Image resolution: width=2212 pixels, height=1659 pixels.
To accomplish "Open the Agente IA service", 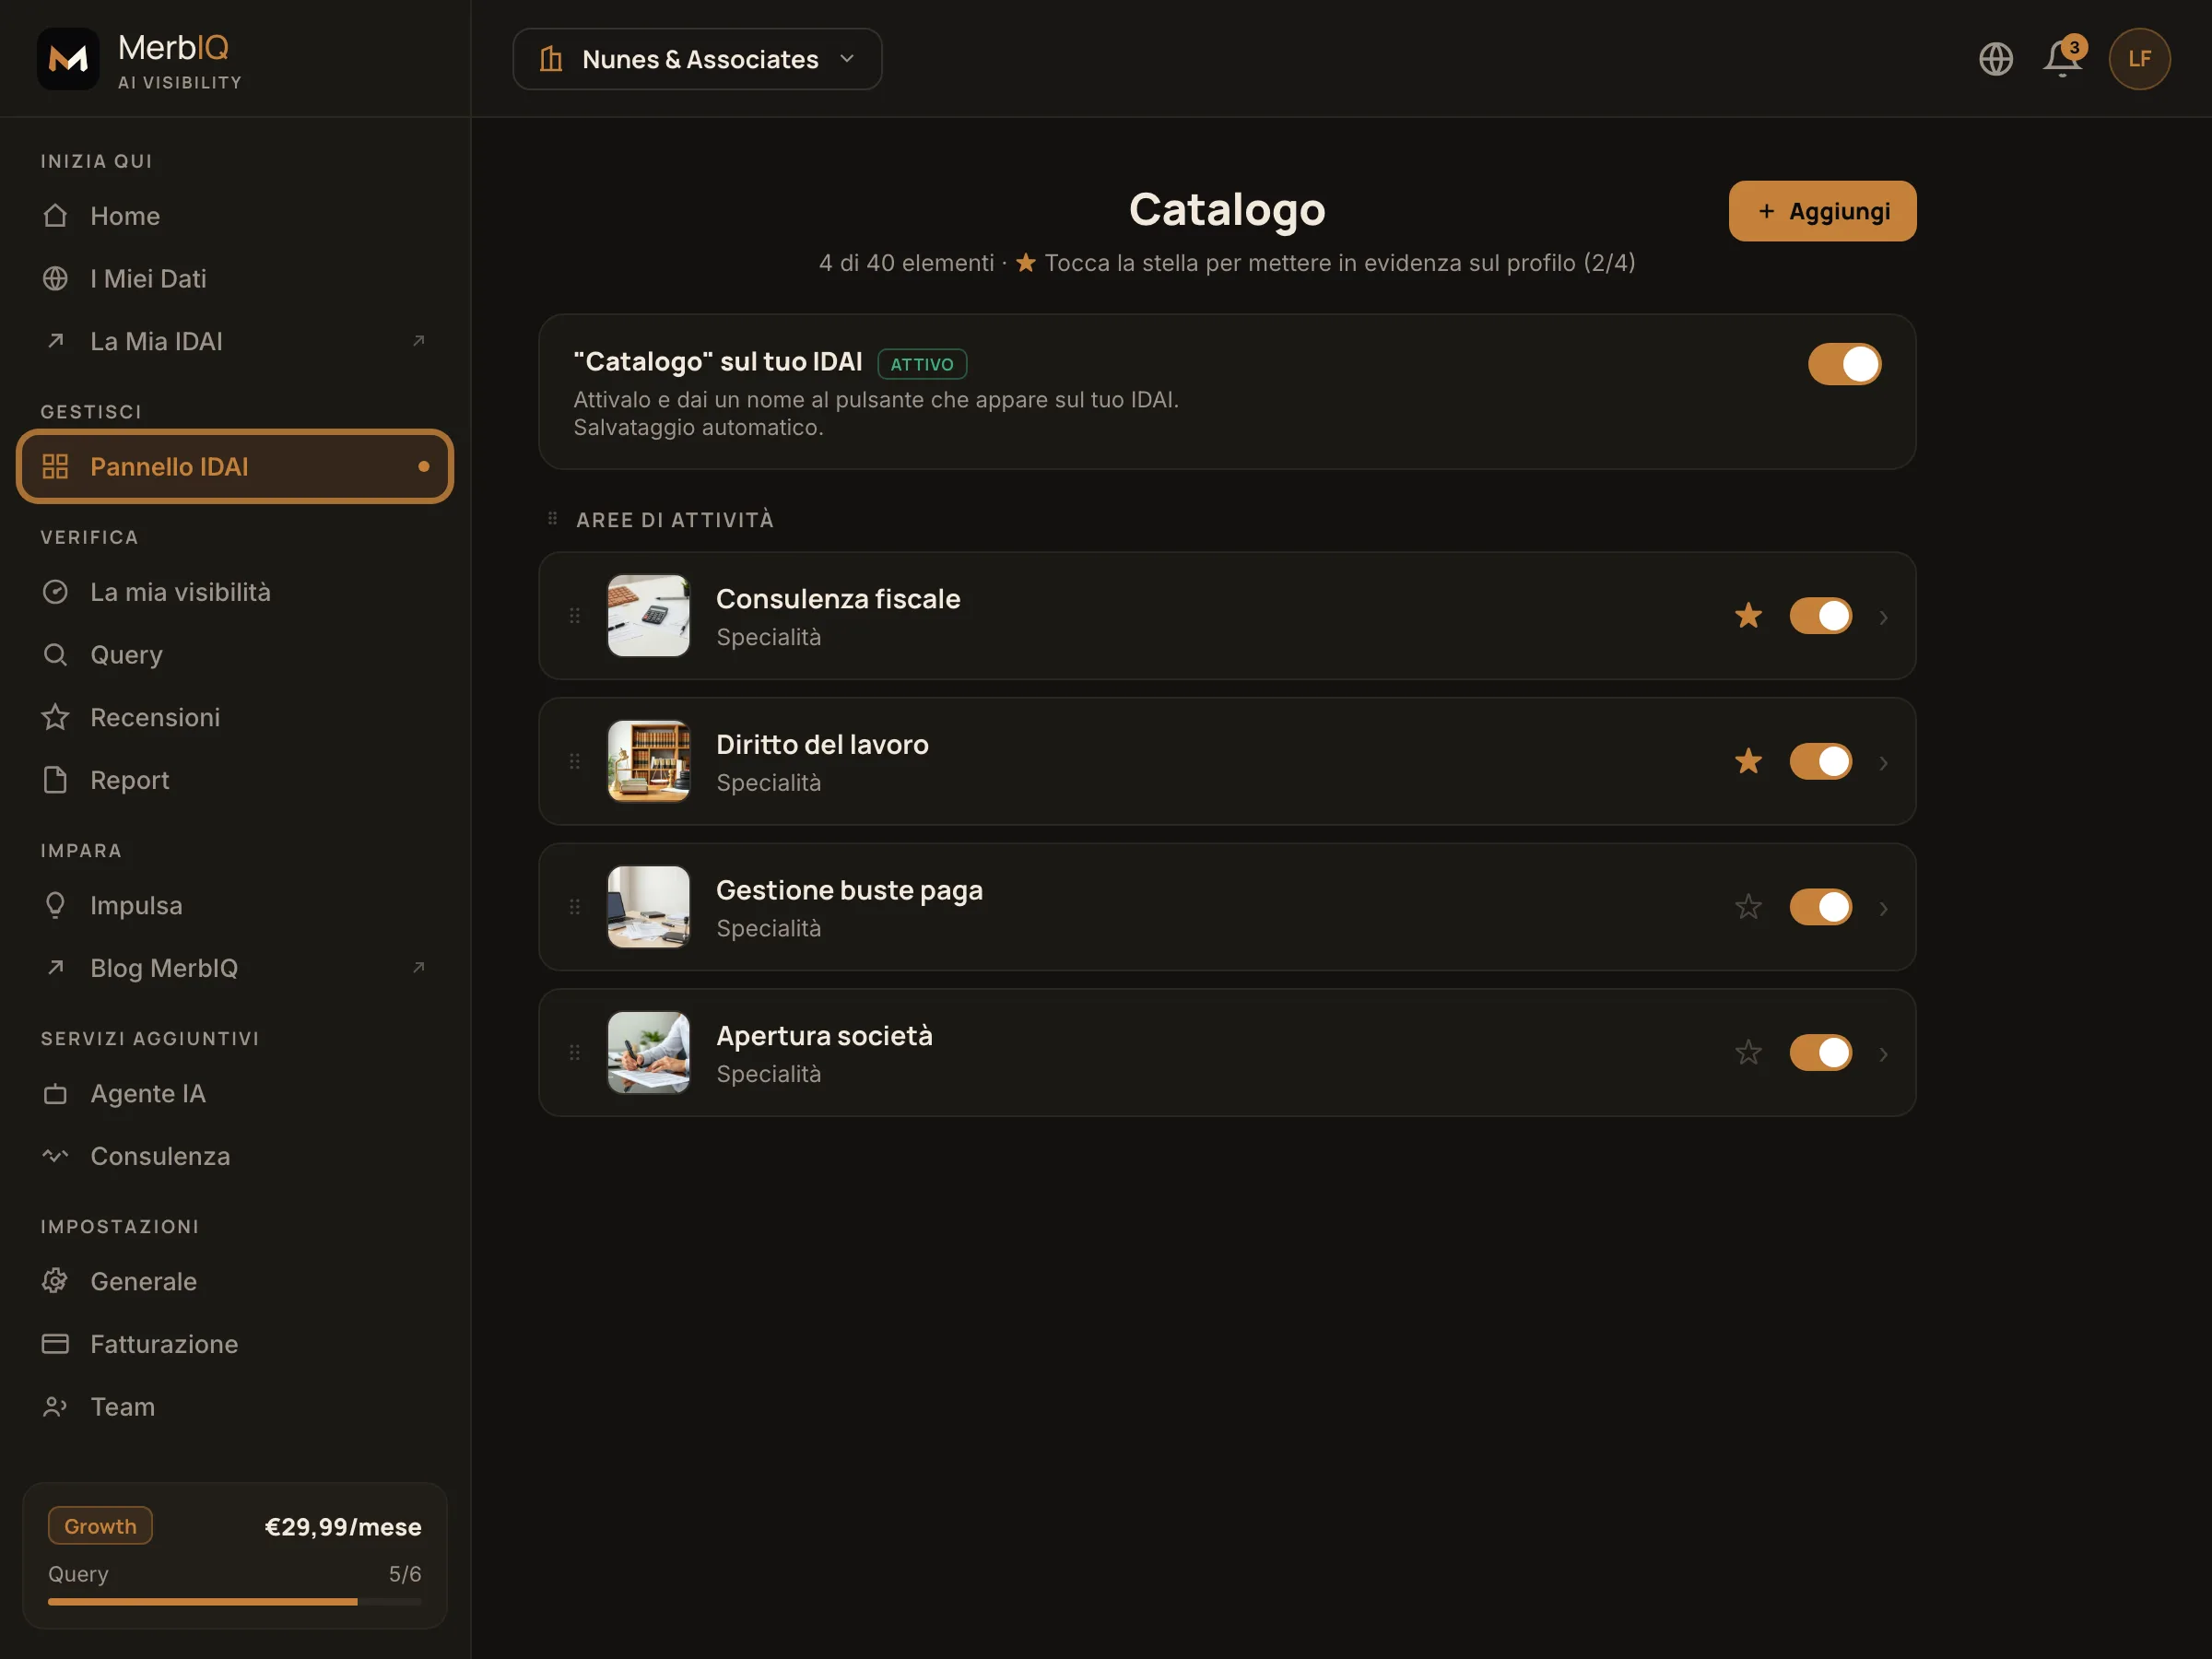I will pos(235,1093).
